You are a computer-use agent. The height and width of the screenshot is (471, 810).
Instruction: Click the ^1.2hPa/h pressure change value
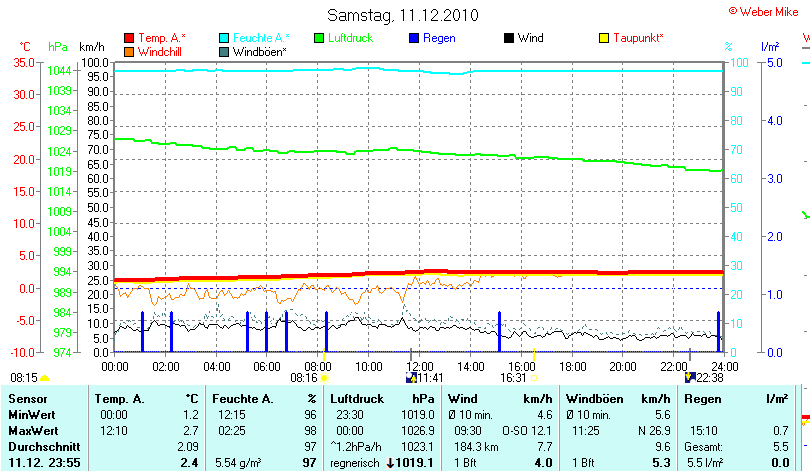tap(356, 447)
